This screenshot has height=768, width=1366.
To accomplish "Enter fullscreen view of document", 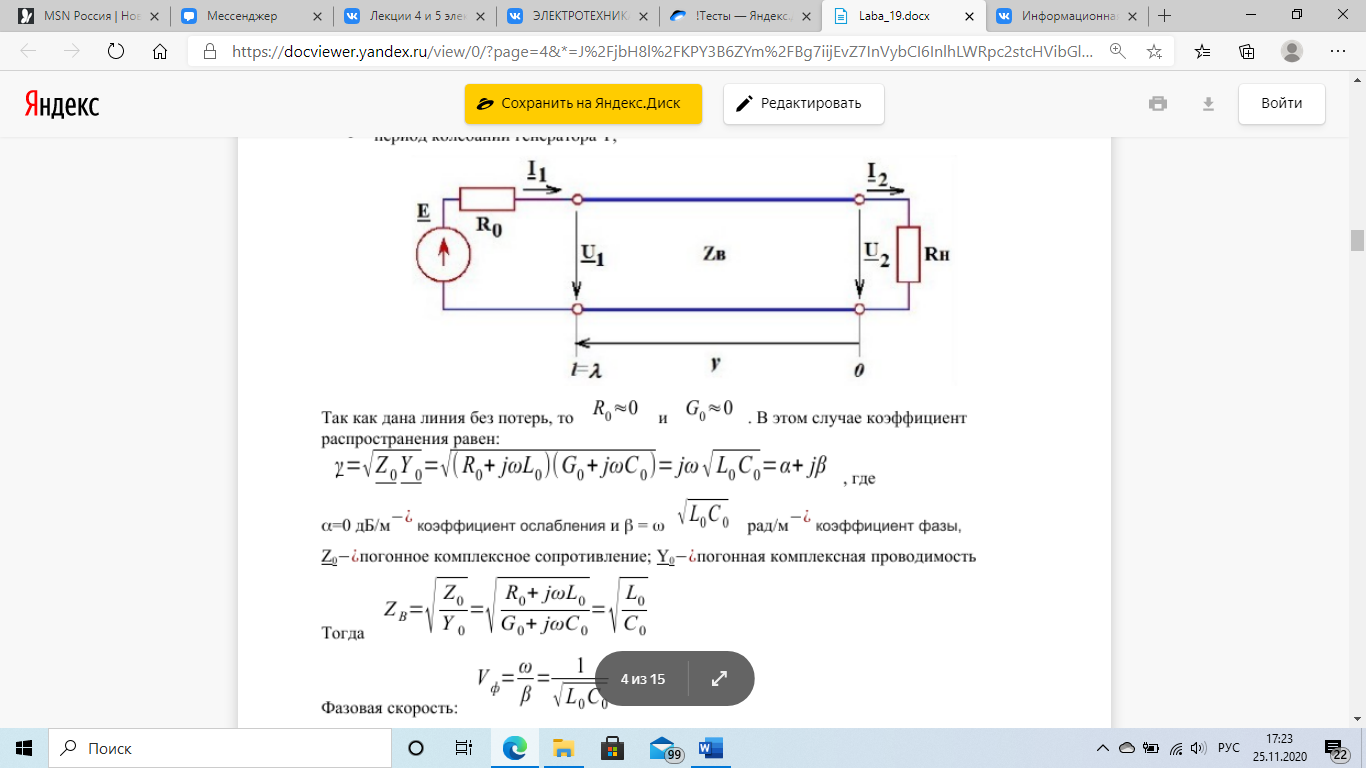I will click(719, 679).
